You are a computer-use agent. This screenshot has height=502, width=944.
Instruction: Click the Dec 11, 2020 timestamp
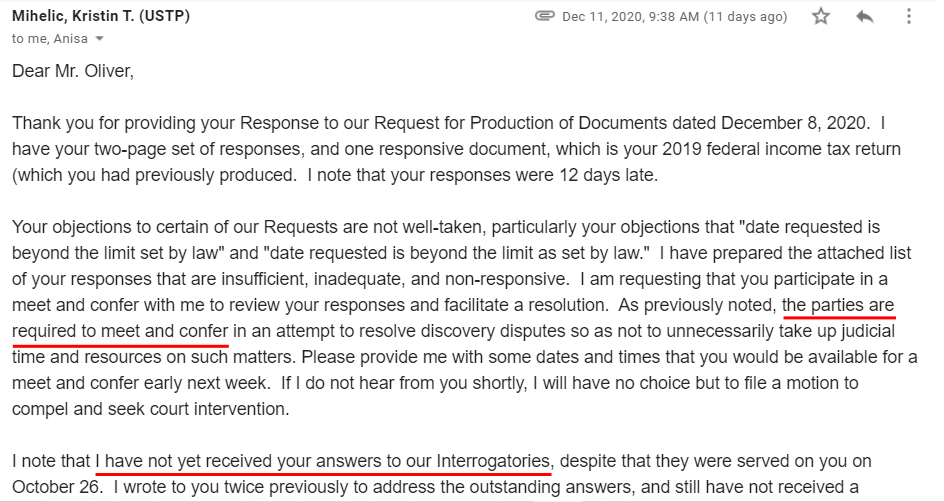pos(674,16)
